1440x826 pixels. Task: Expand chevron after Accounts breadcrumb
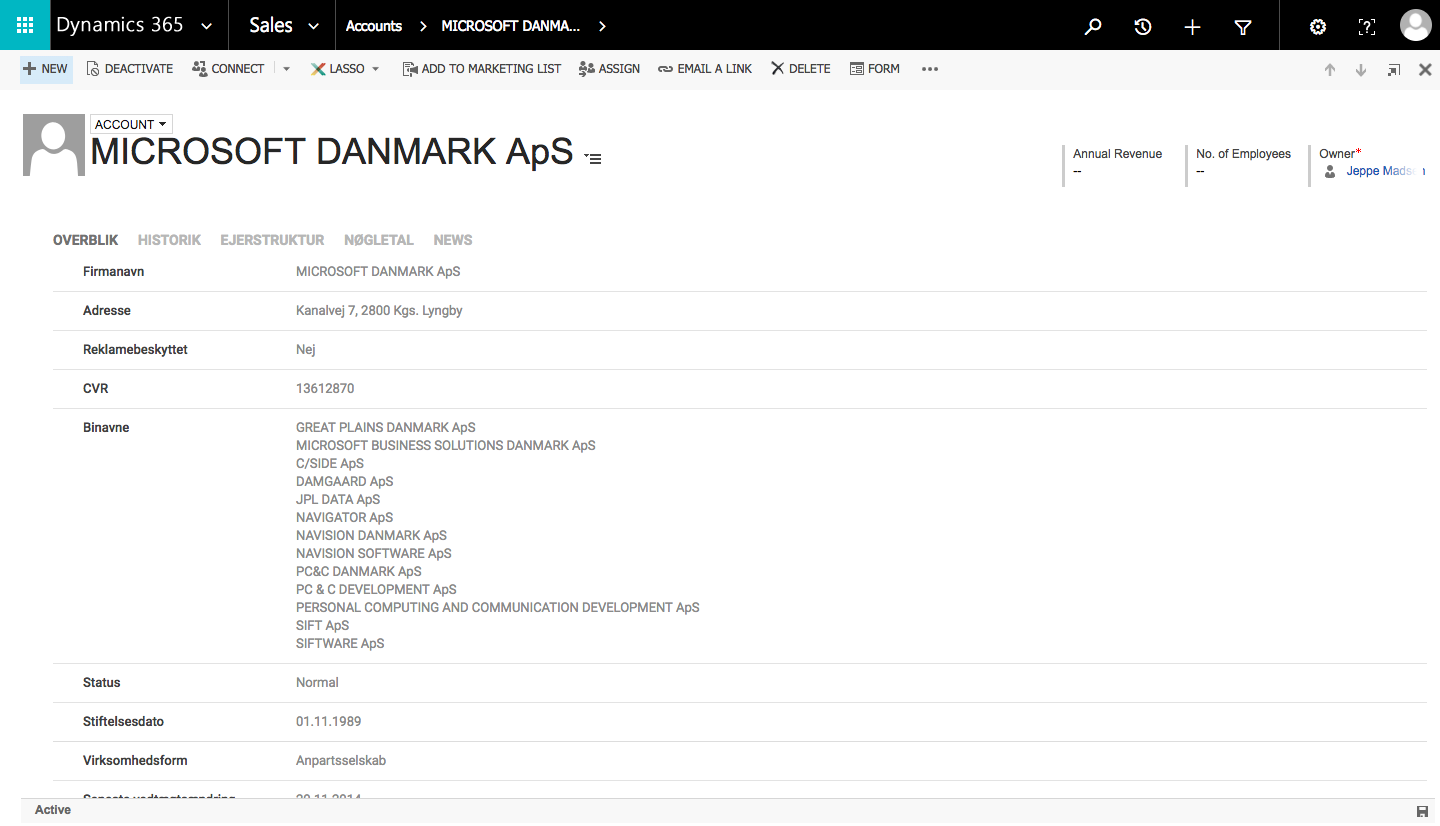(x=423, y=26)
